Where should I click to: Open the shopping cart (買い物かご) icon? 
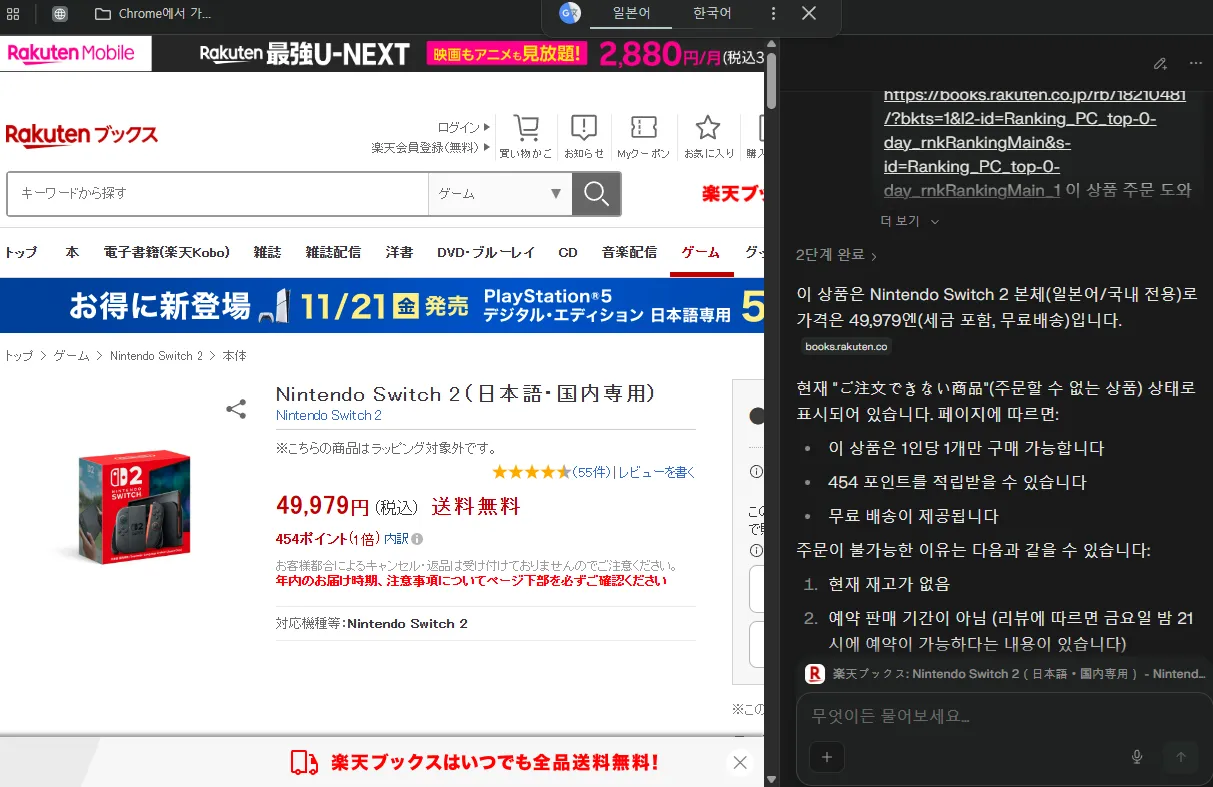526,136
